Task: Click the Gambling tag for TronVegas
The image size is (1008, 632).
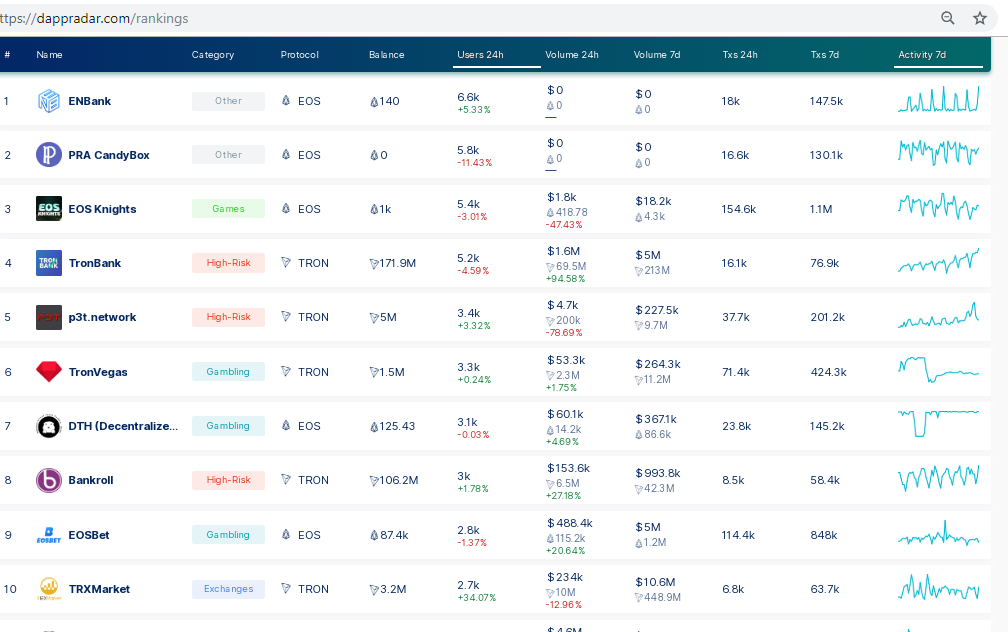Action: tap(228, 372)
